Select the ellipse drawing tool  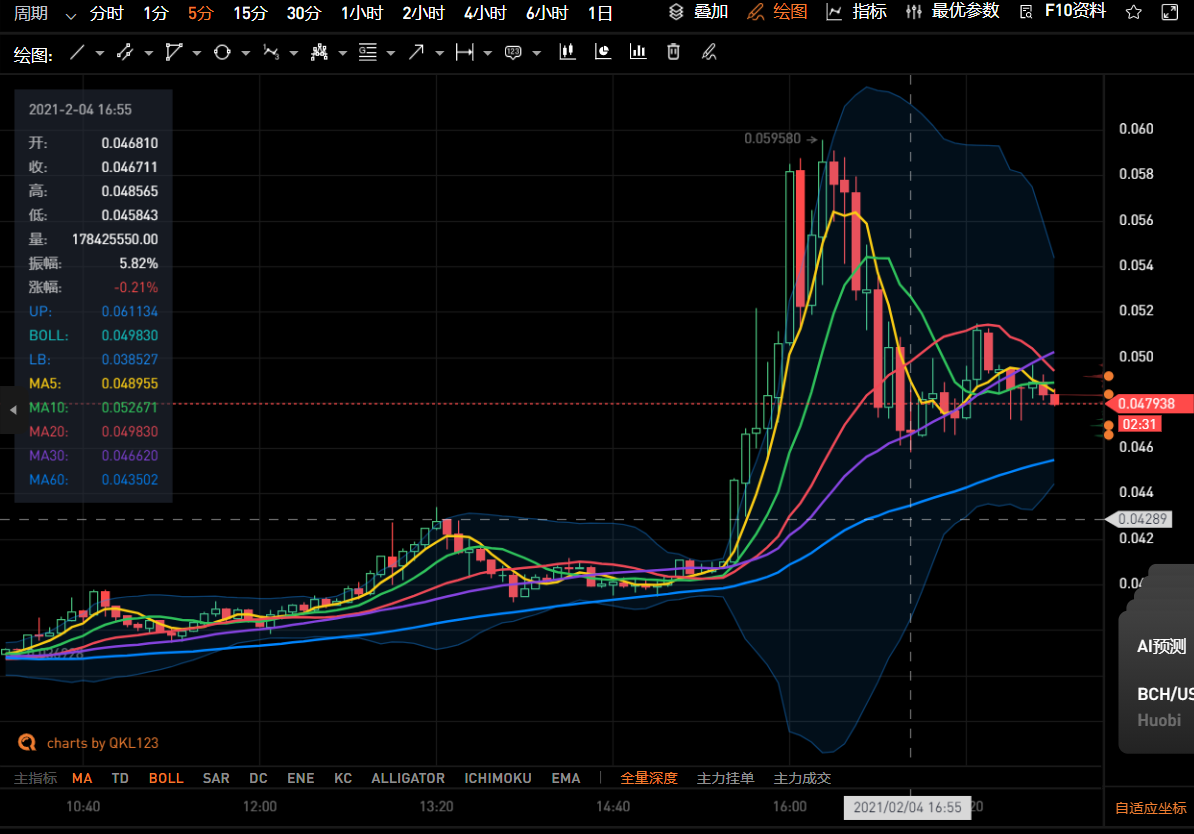(222, 51)
